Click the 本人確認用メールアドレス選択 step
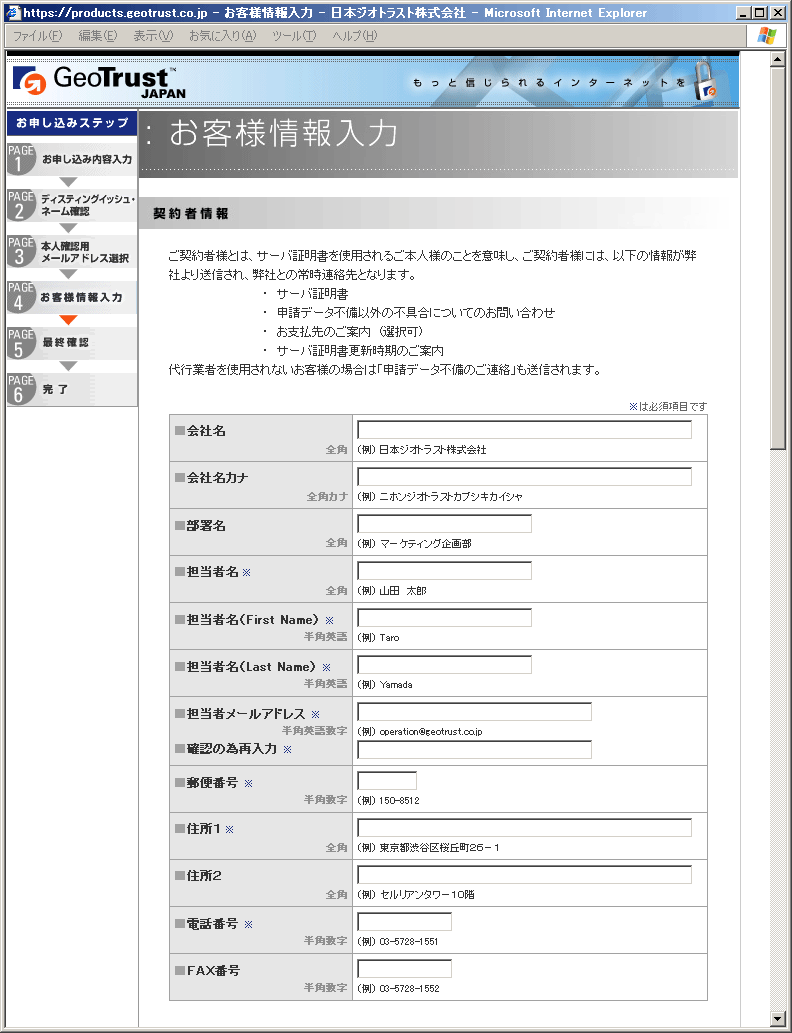Viewport: 792px width, 1033px height. click(x=84, y=252)
